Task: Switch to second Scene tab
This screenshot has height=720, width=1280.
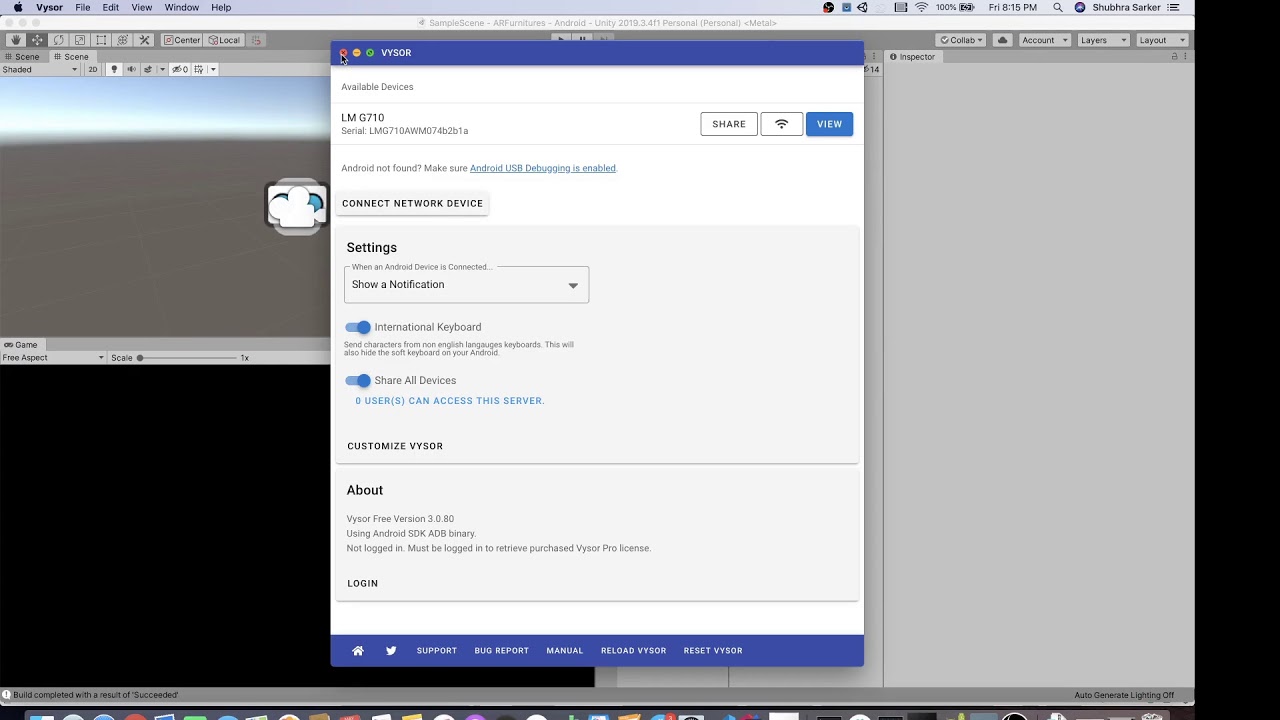Action: pyautogui.click(x=71, y=57)
